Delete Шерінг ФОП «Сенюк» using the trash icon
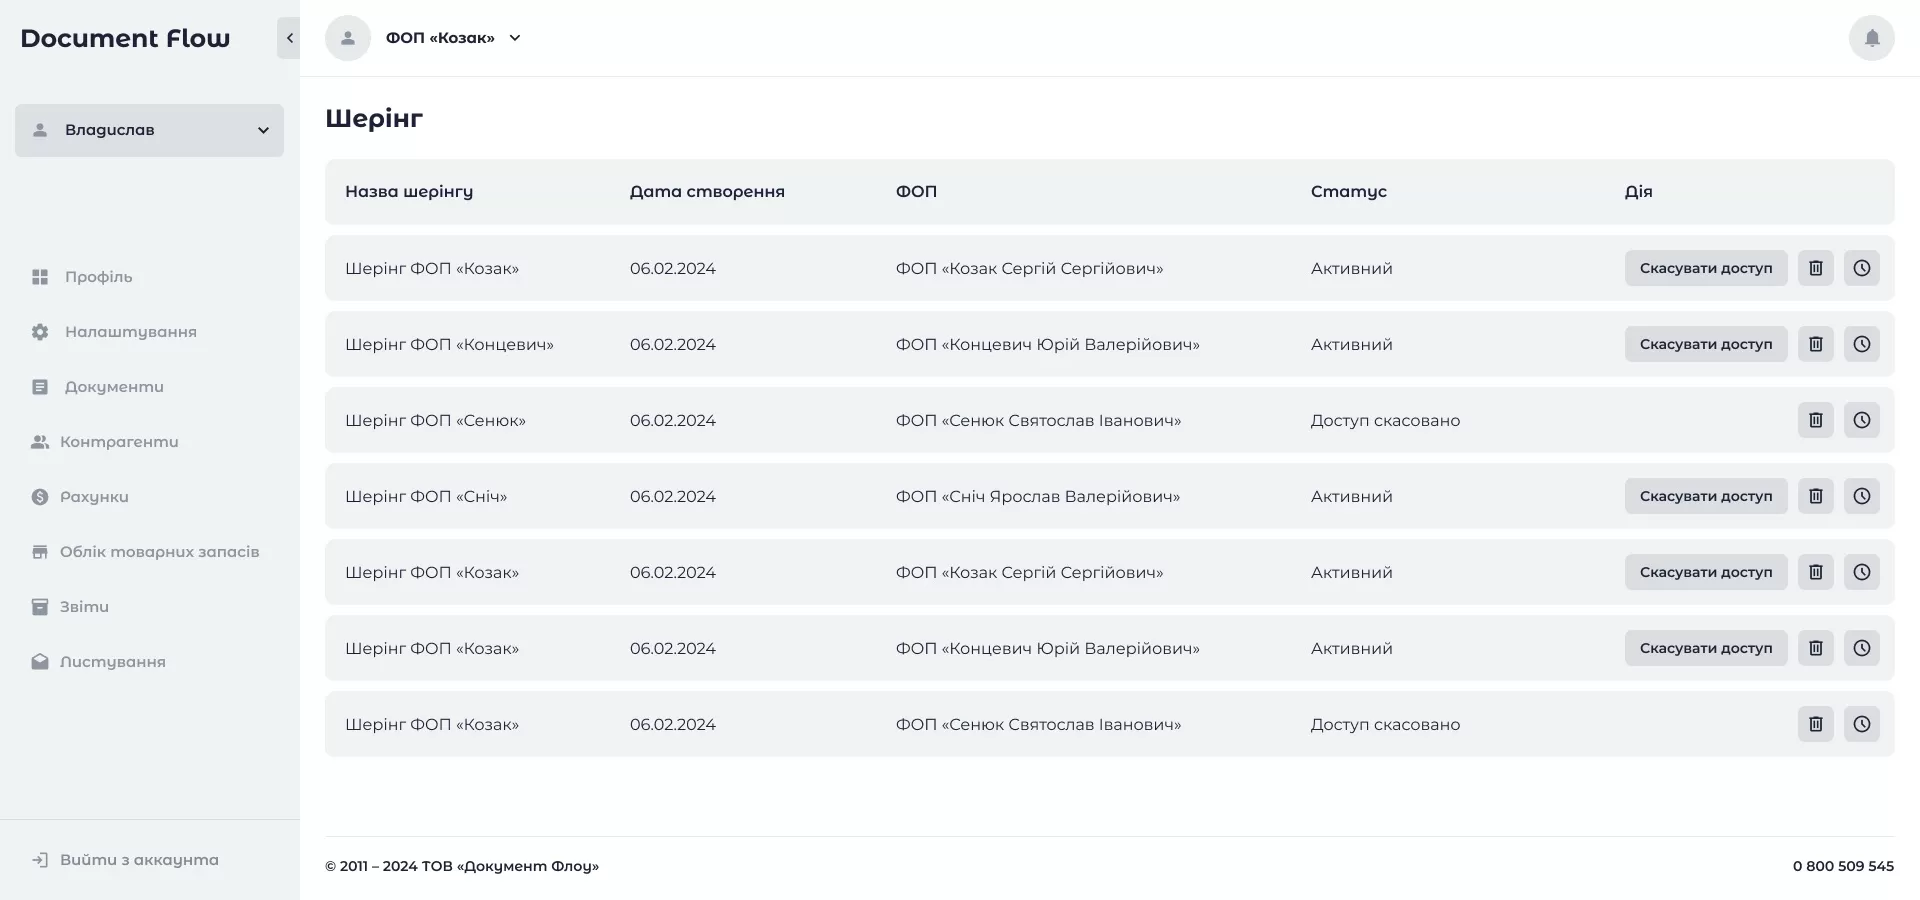 click(x=1816, y=420)
